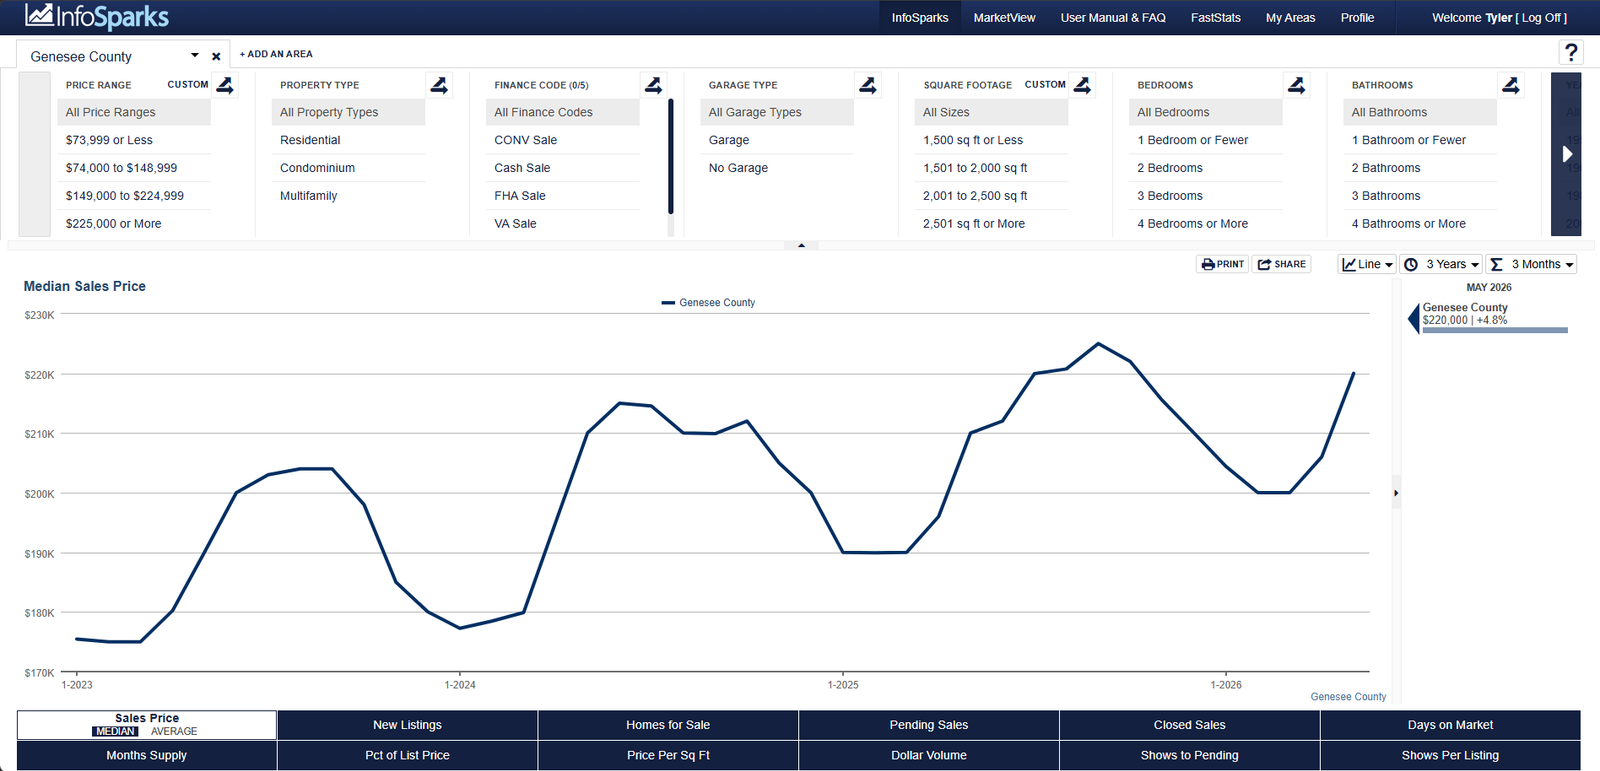Click the Genesee County chart footer link
The width and height of the screenshot is (1600, 771).
point(1348,697)
